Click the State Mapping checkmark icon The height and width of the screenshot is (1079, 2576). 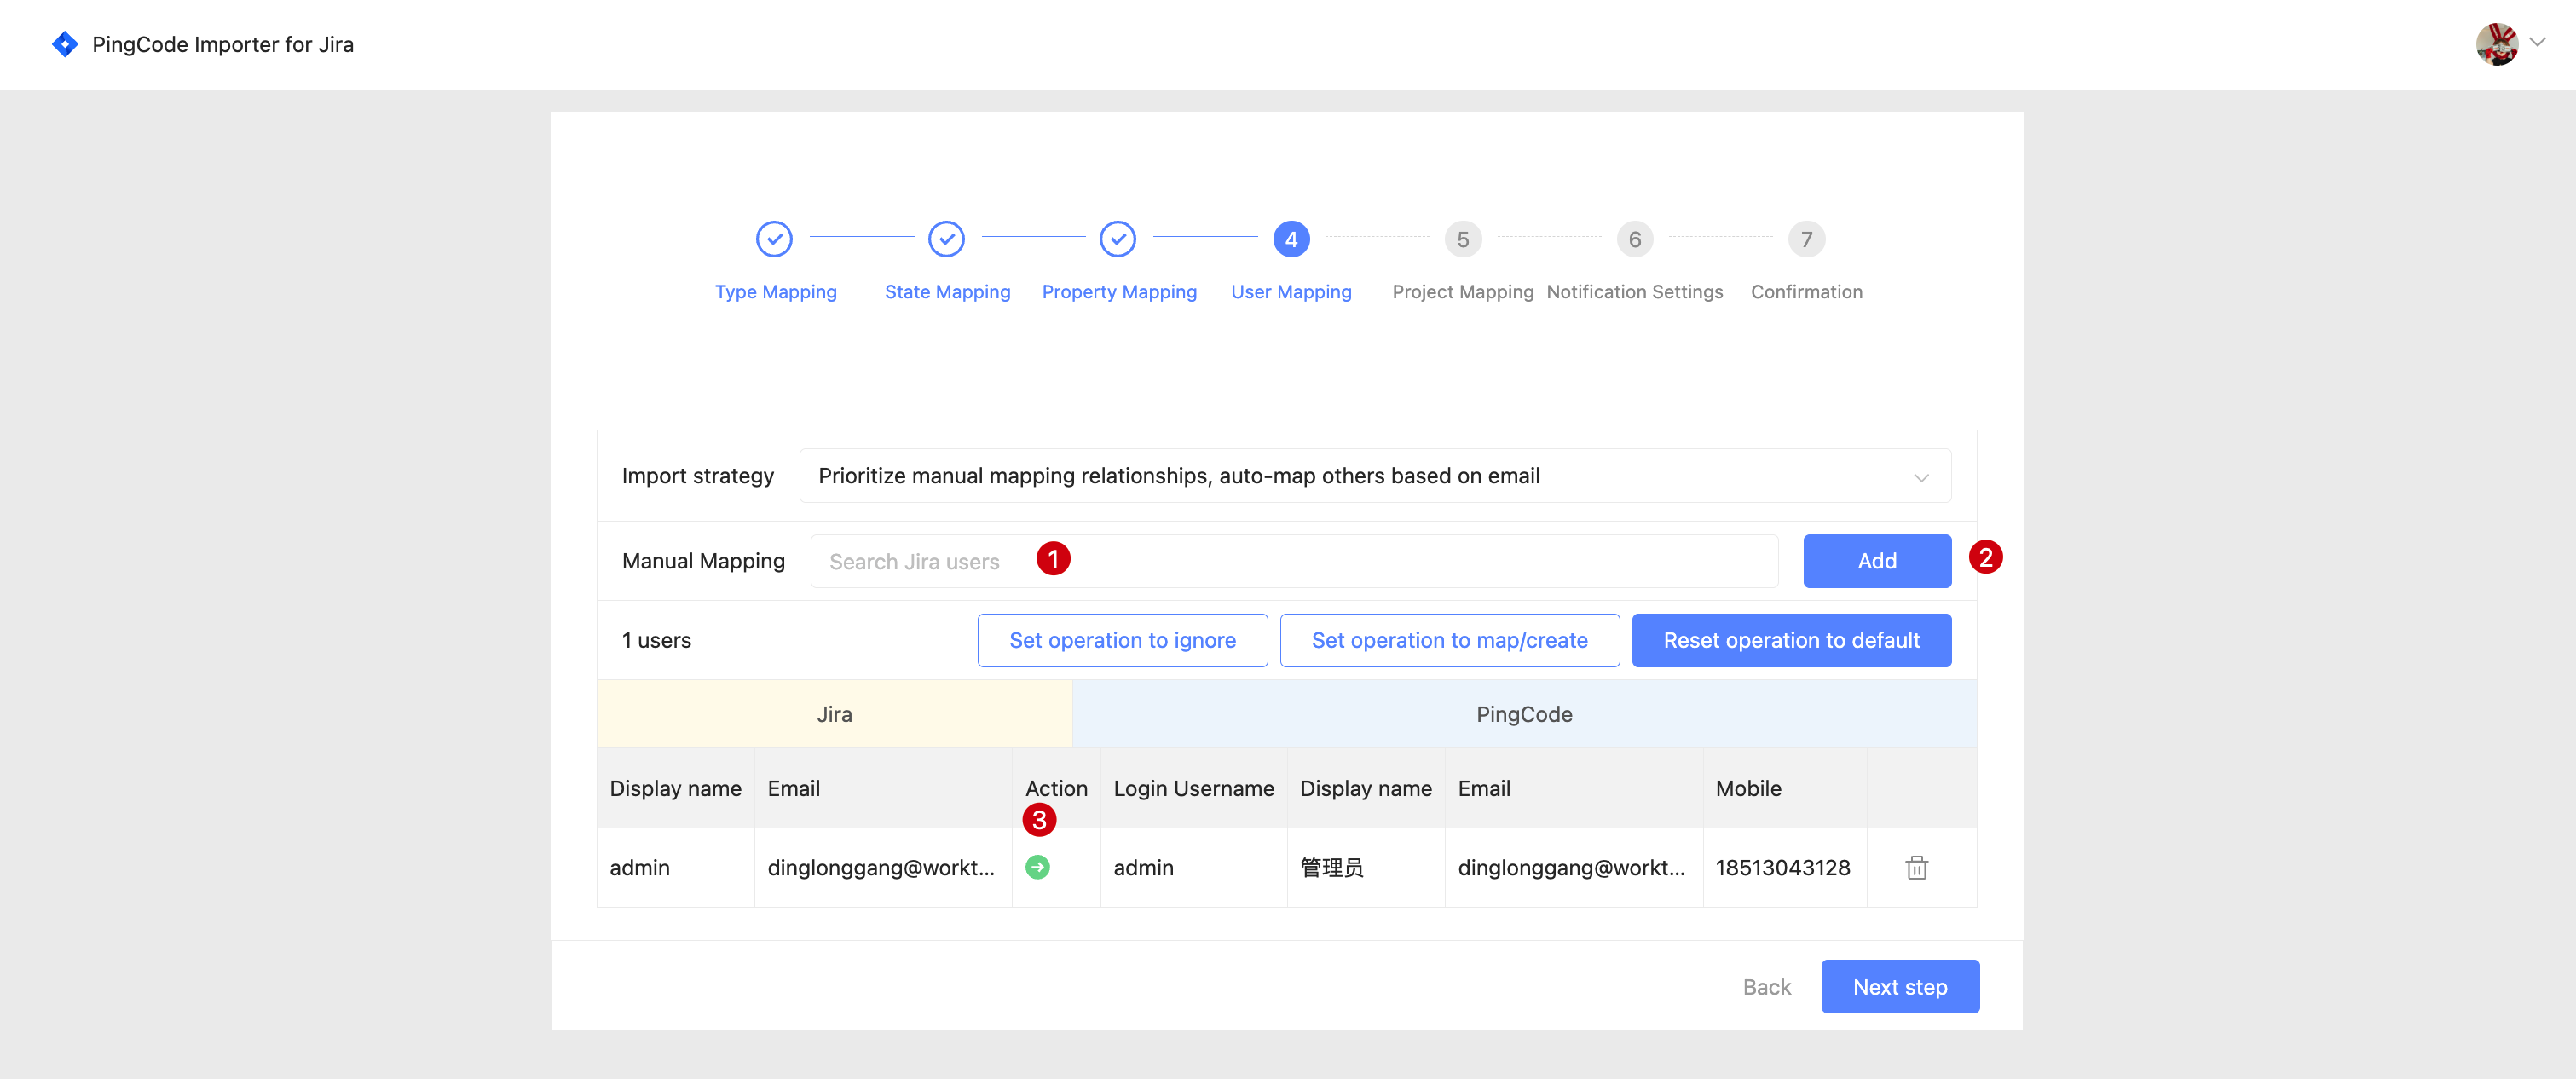[x=946, y=239]
